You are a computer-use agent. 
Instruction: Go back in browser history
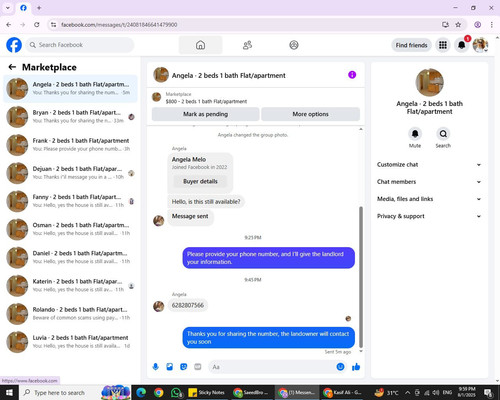click(9, 25)
